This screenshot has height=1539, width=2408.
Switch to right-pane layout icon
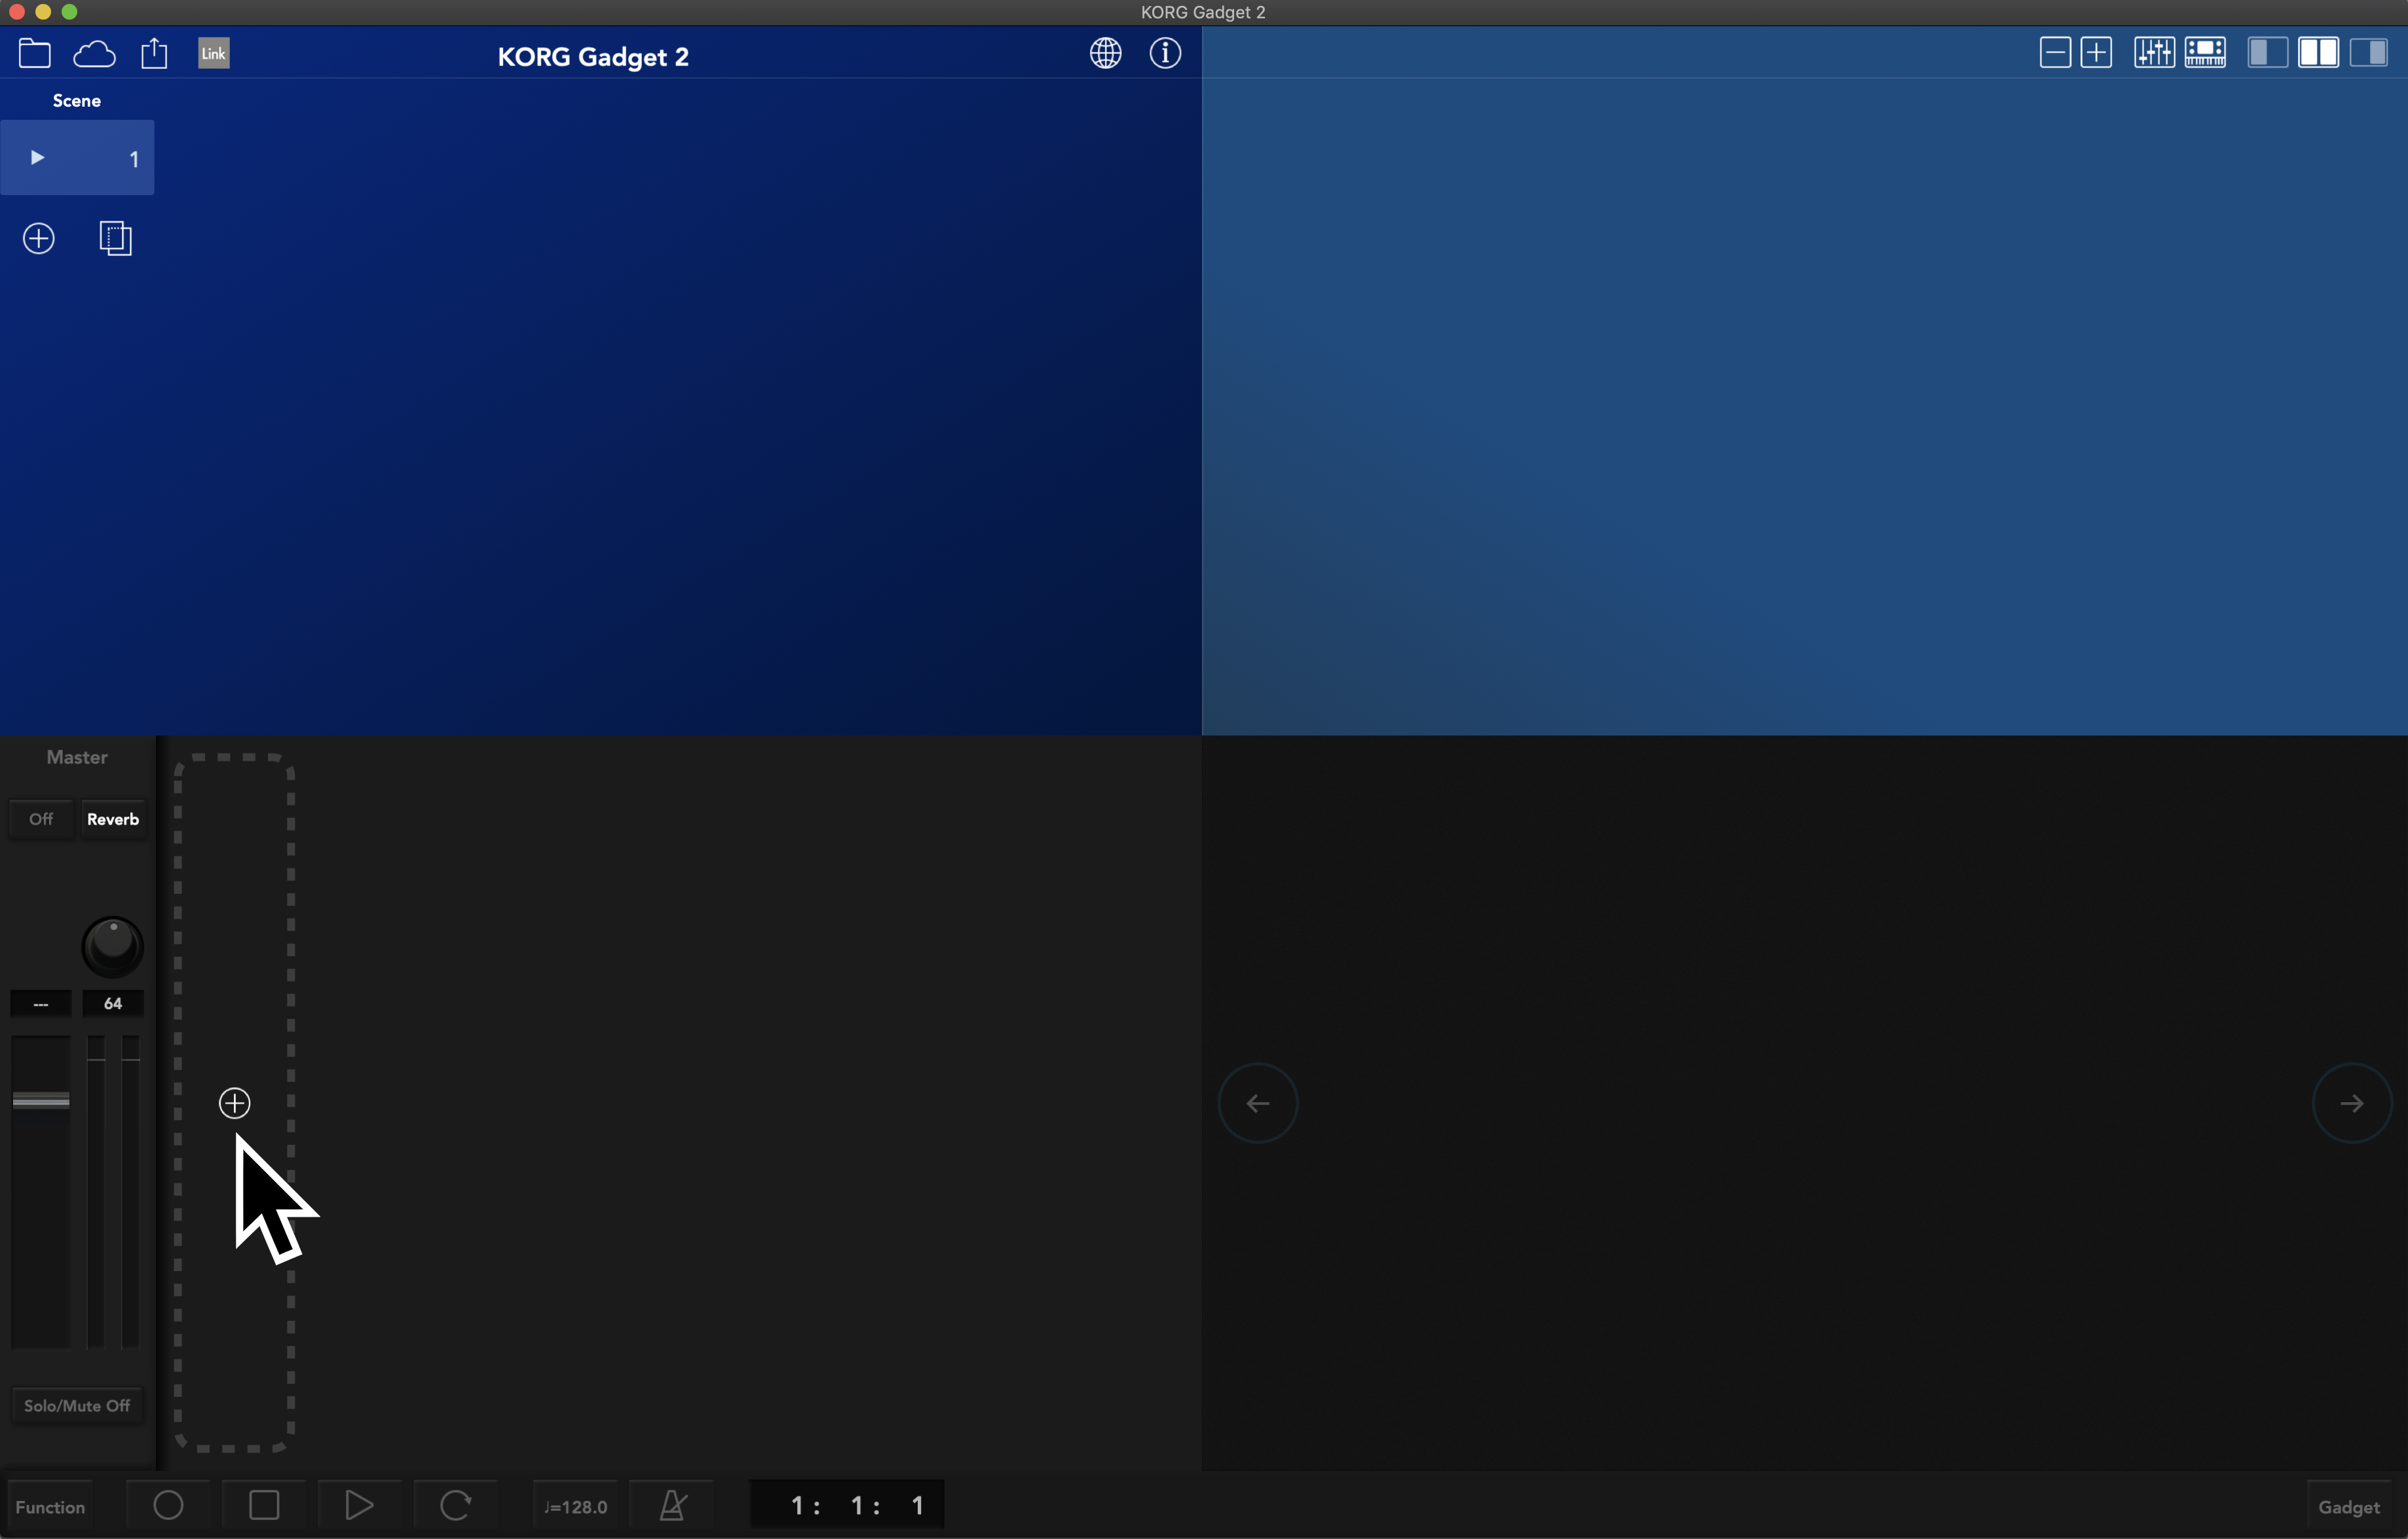[x=2368, y=53]
